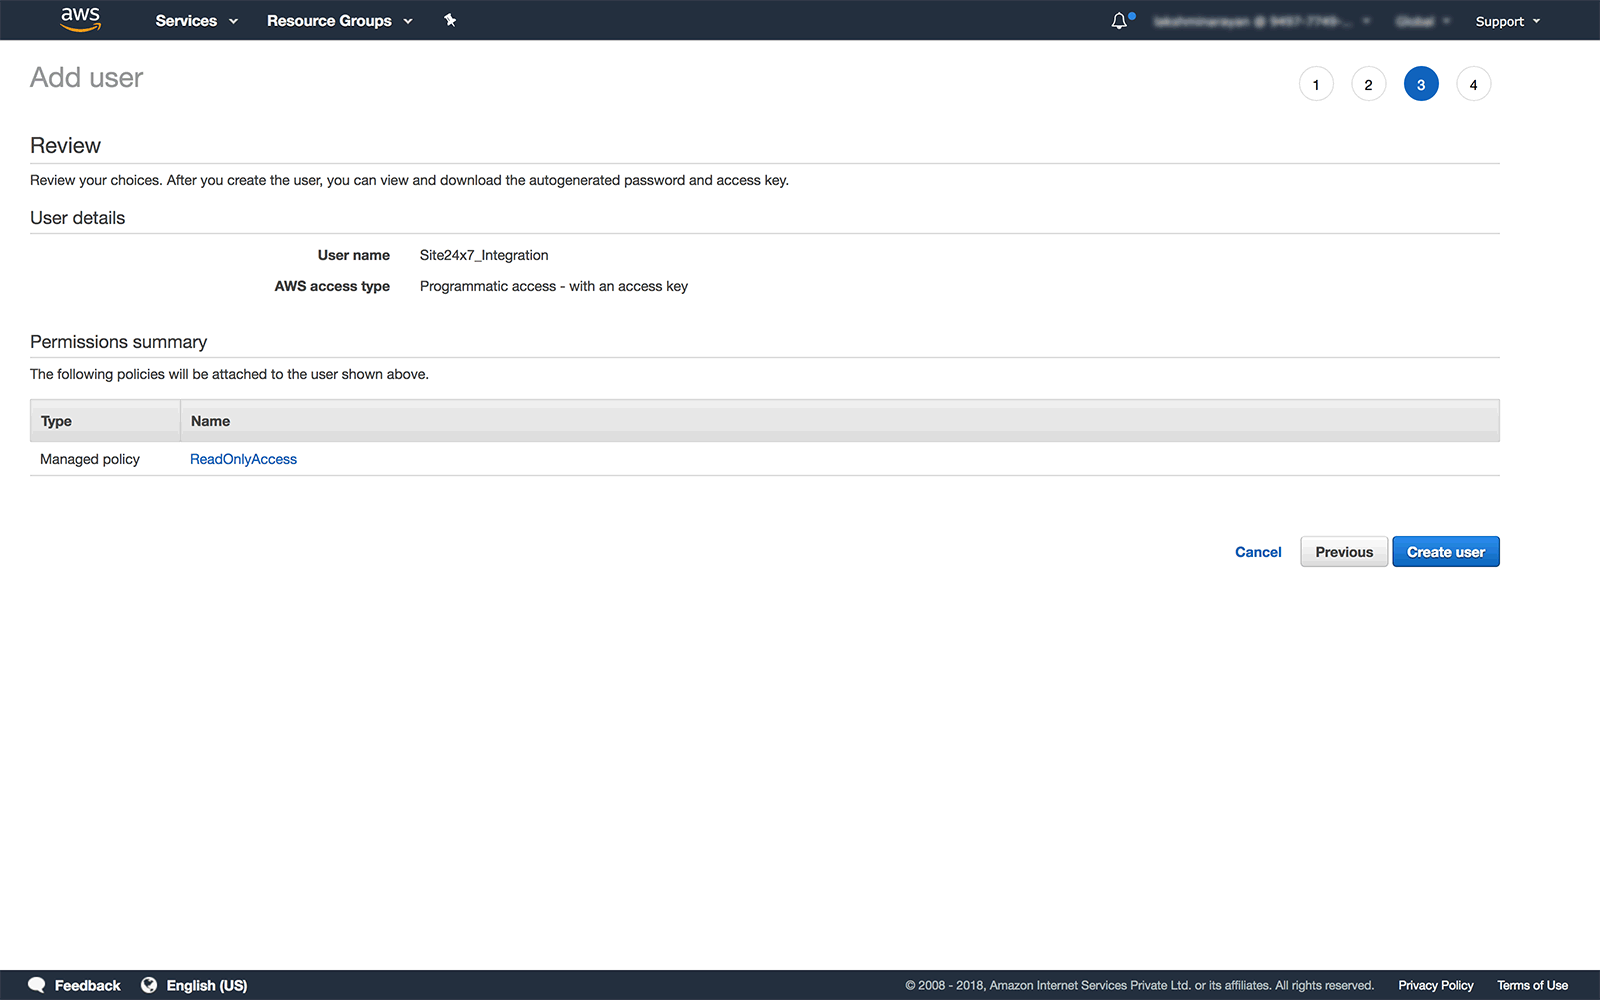Screen dimensions: 1600x1000
Task: Open the Privacy Policy link
Action: coord(1435,985)
